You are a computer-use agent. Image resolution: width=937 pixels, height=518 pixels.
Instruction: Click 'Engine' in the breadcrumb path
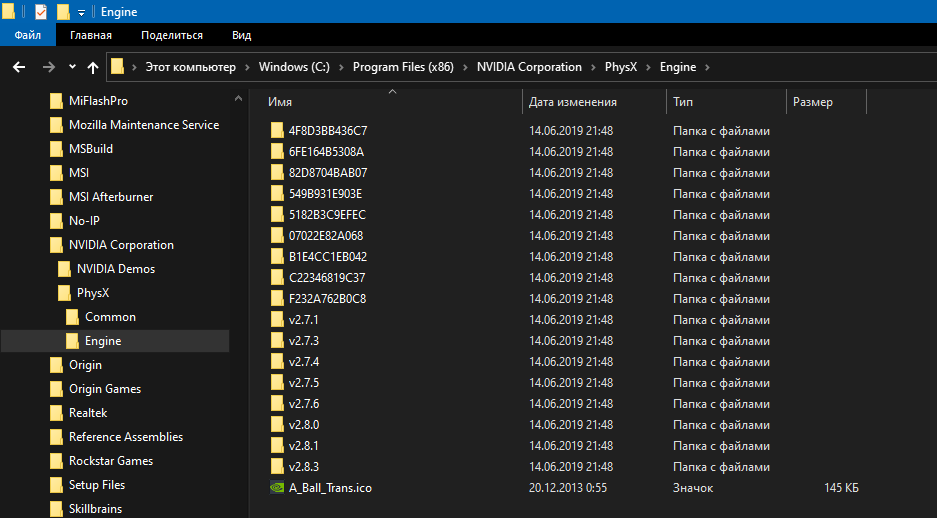click(678, 67)
